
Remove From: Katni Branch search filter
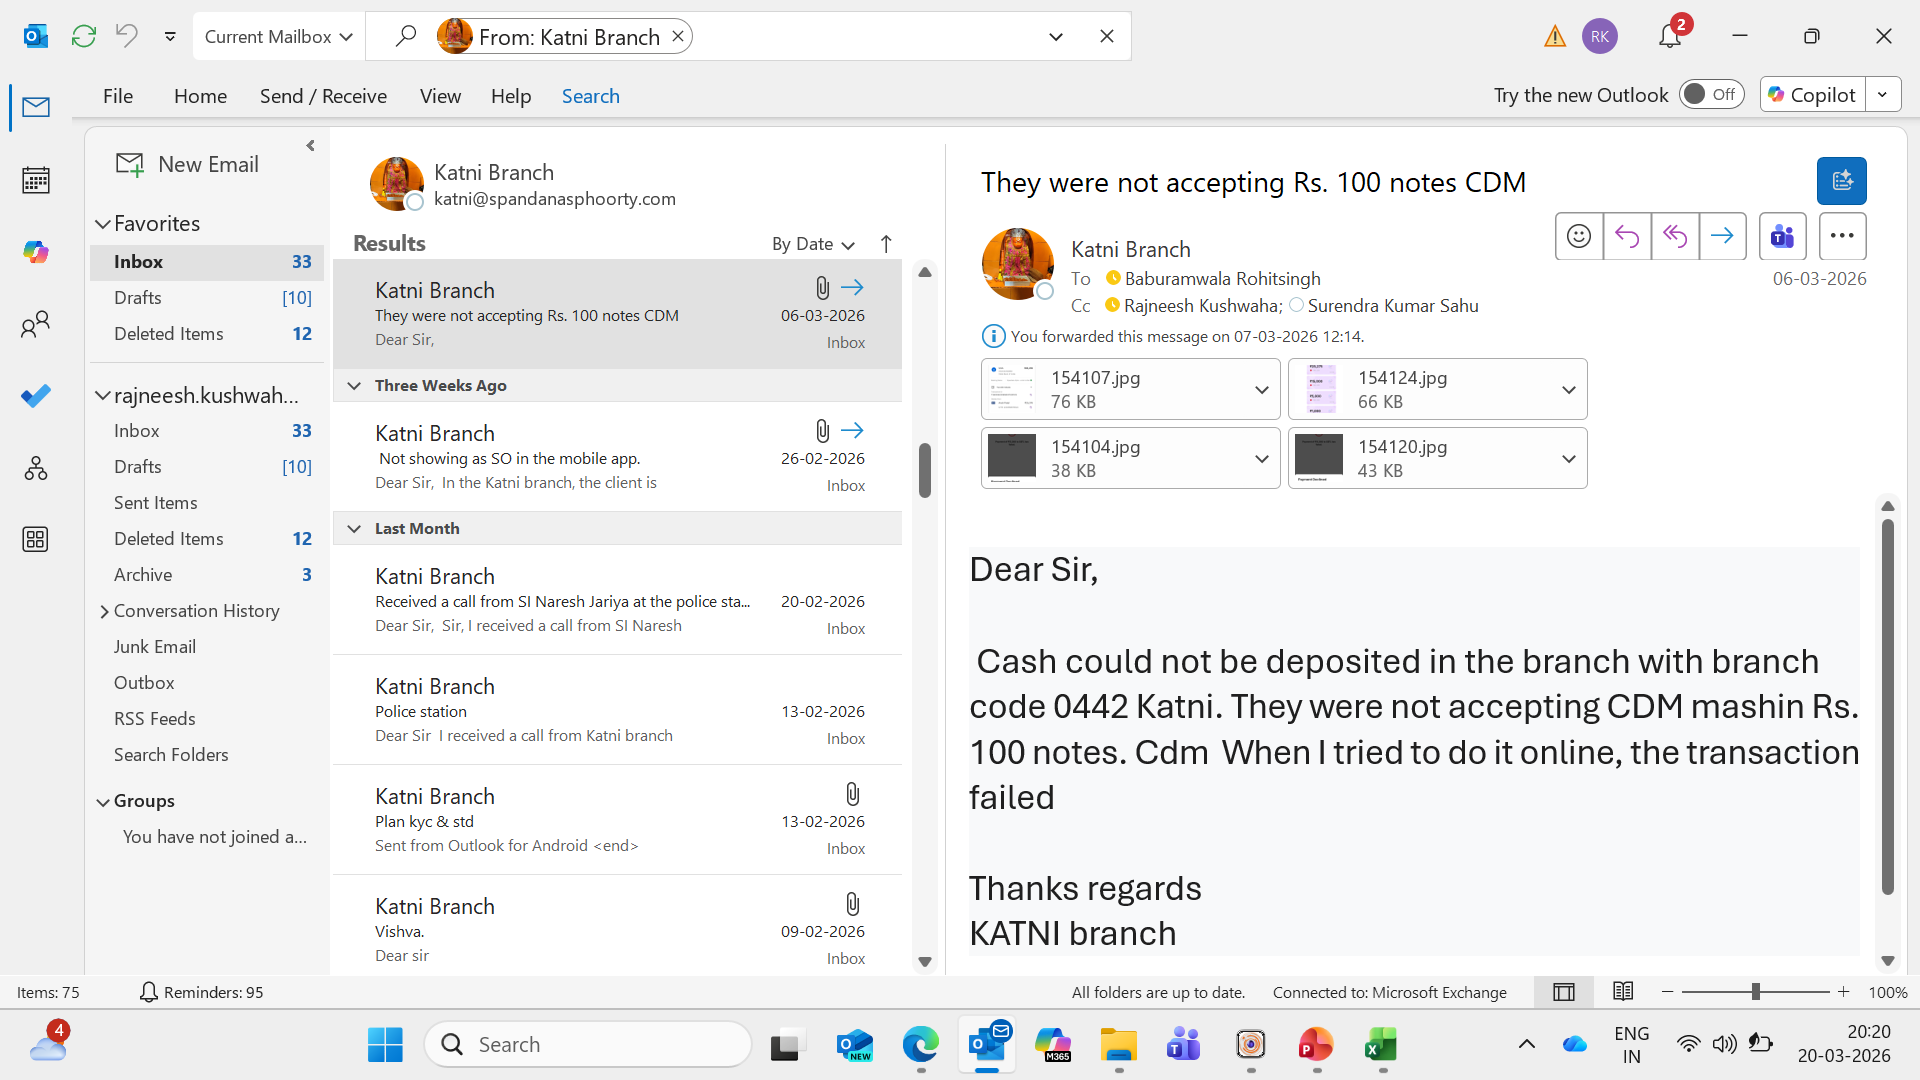pos(678,37)
